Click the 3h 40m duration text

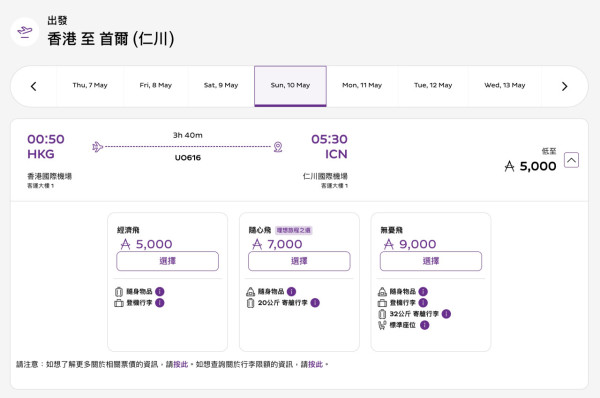188,135
